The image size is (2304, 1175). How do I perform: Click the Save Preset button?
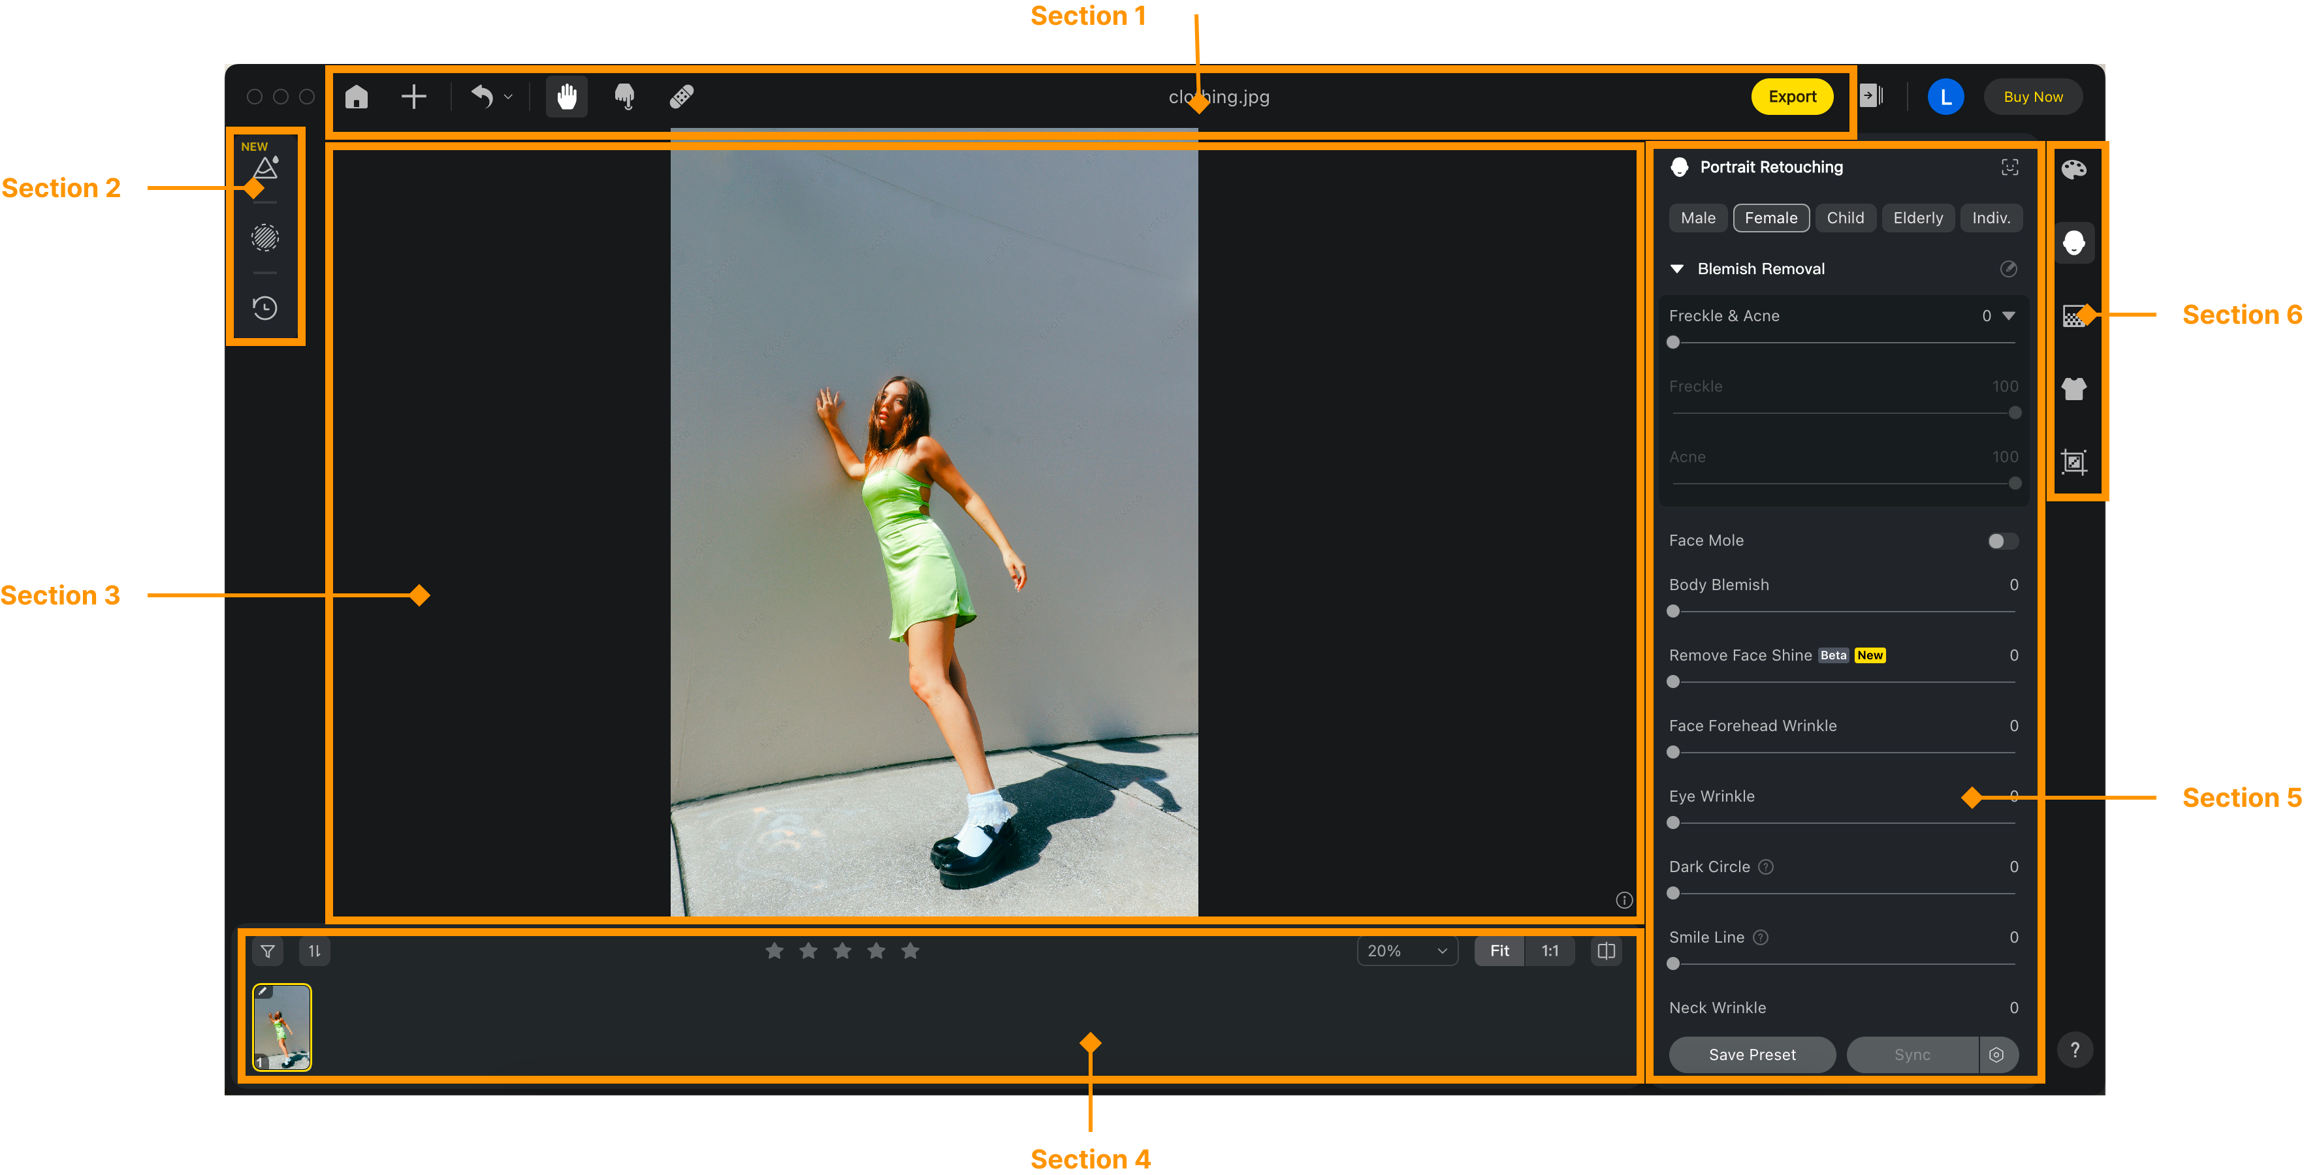coord(1752,1054)
